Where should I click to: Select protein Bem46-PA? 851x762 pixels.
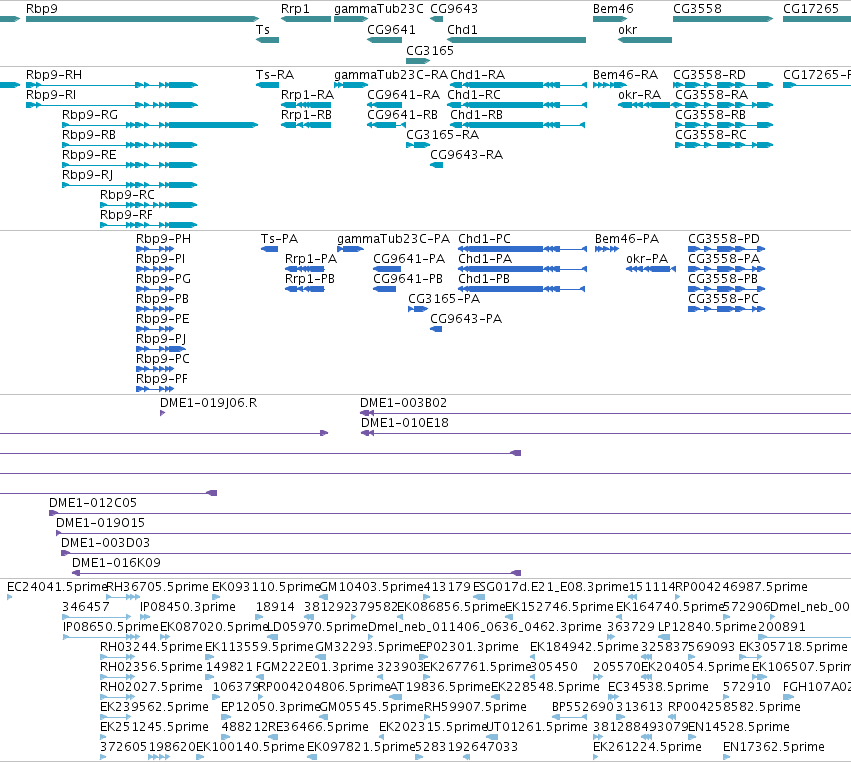click(x=607, y=249)
